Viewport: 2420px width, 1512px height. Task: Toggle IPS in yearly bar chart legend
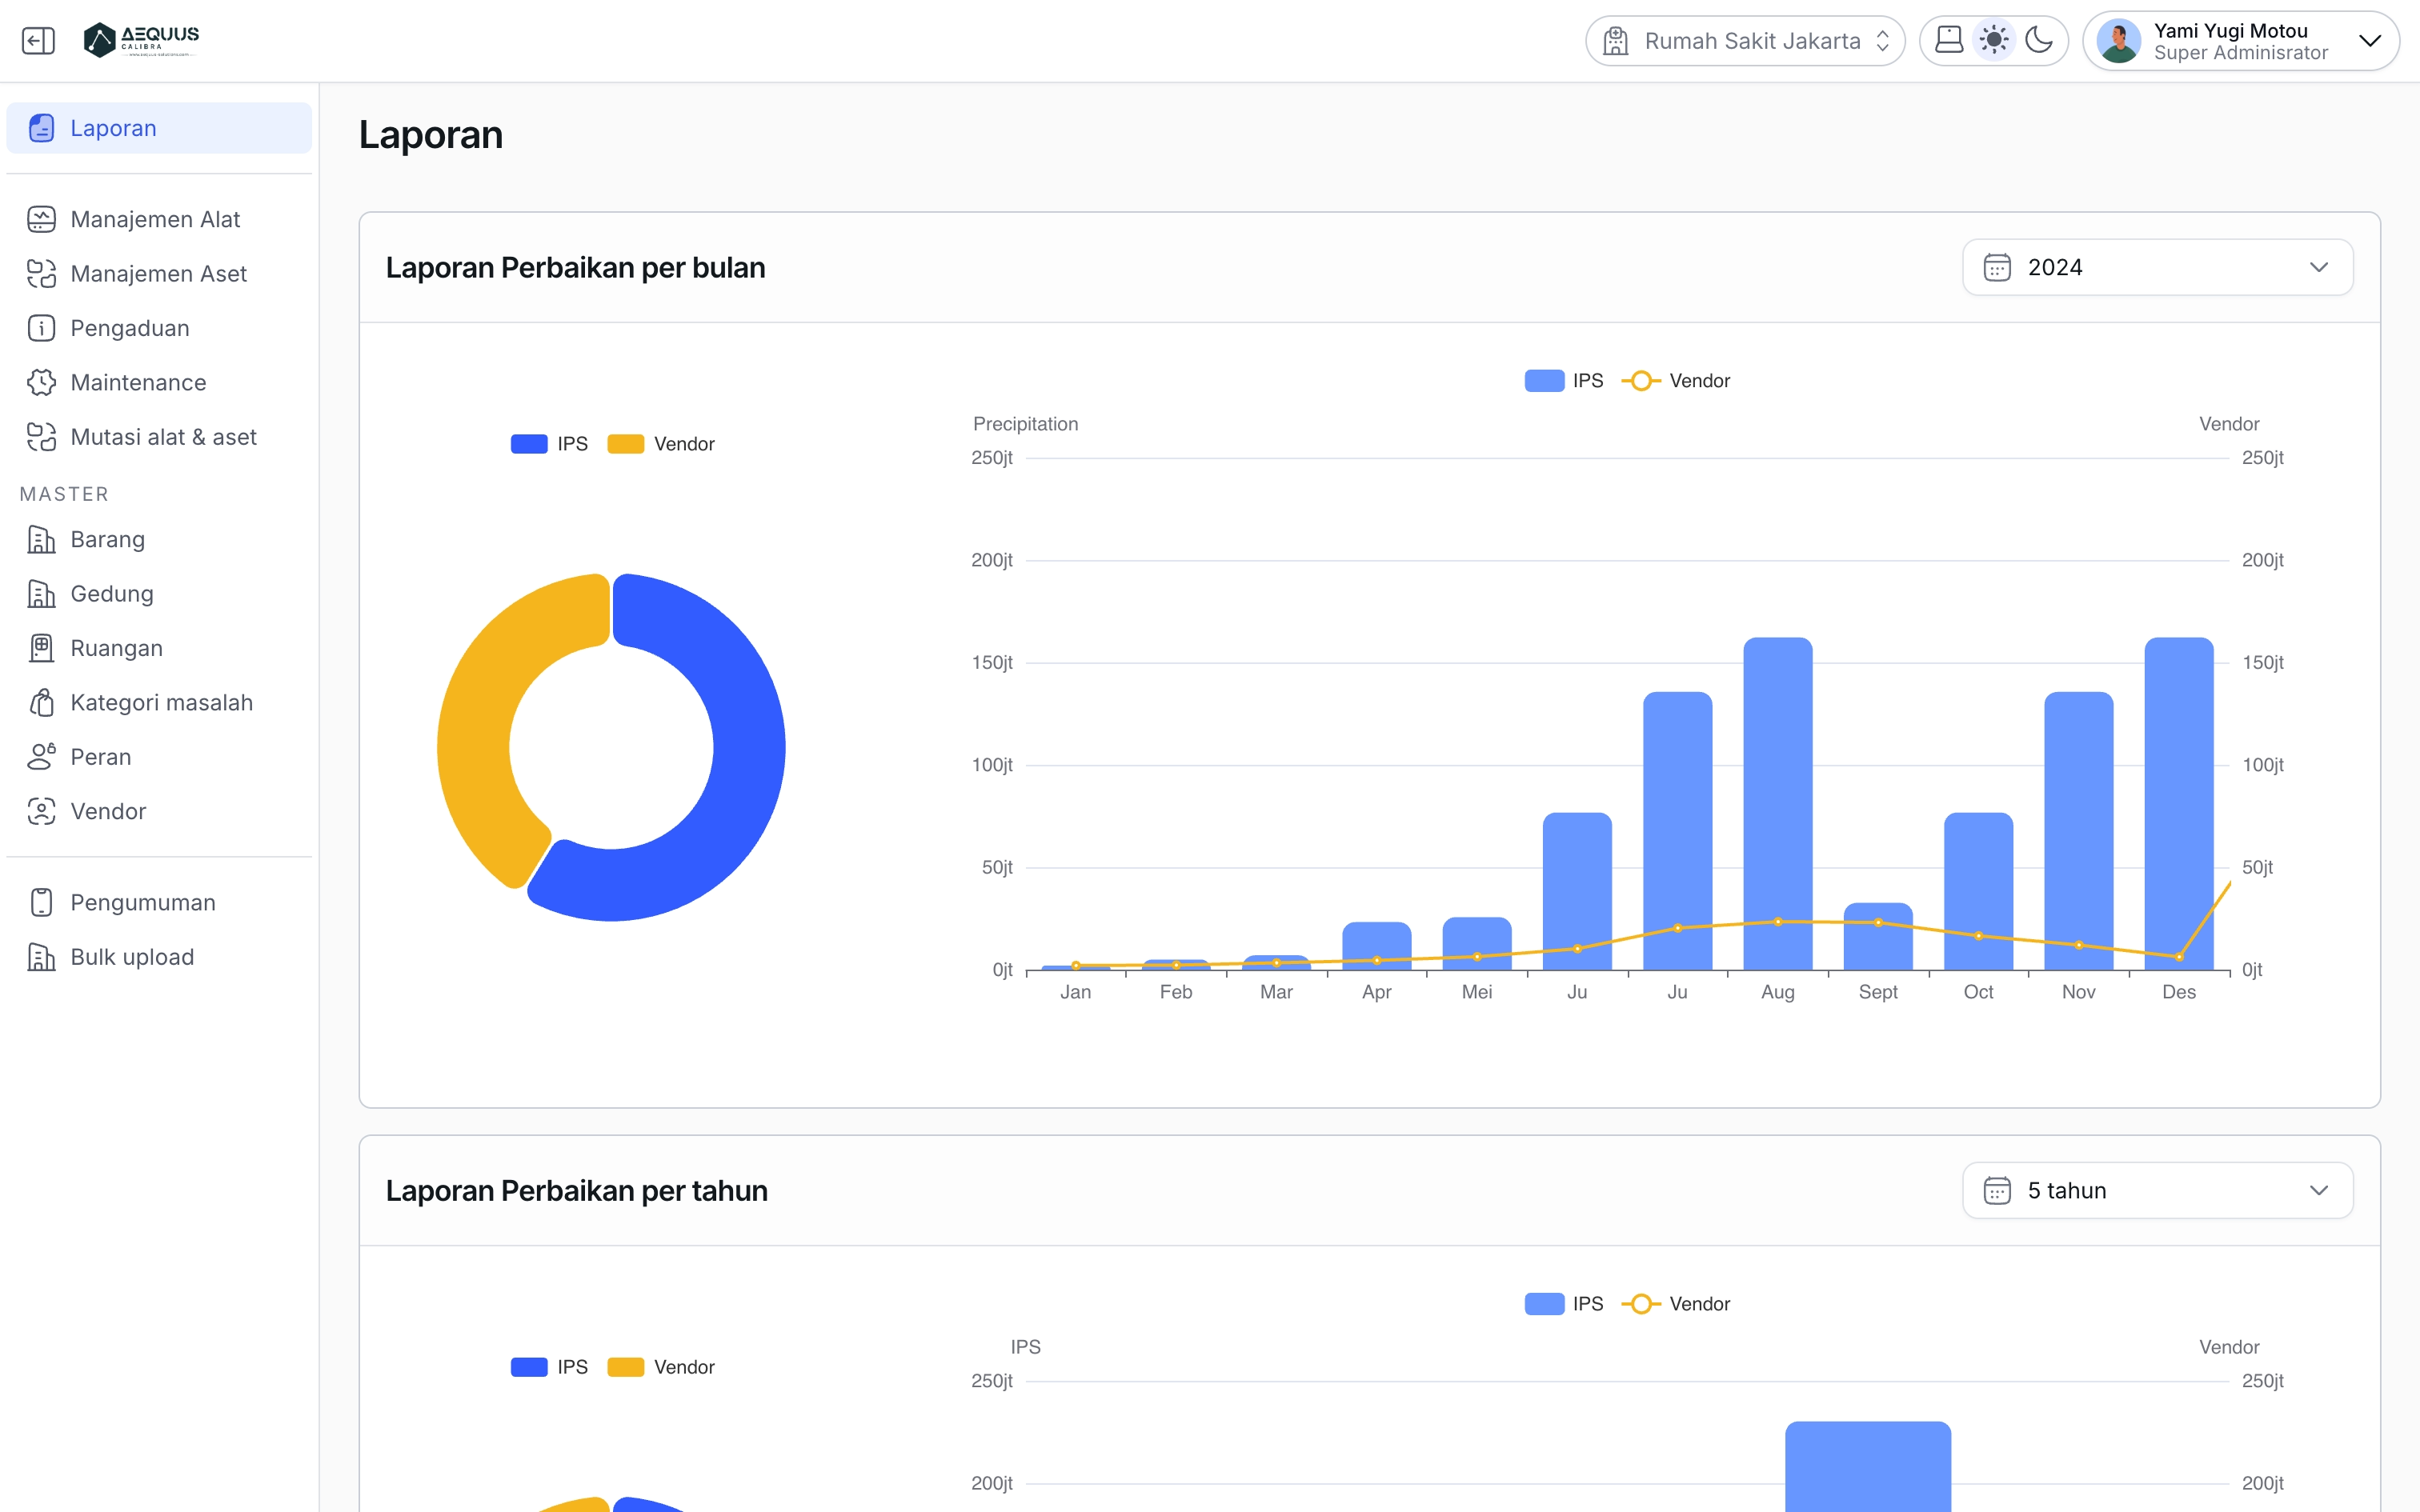[1563, 1304]
